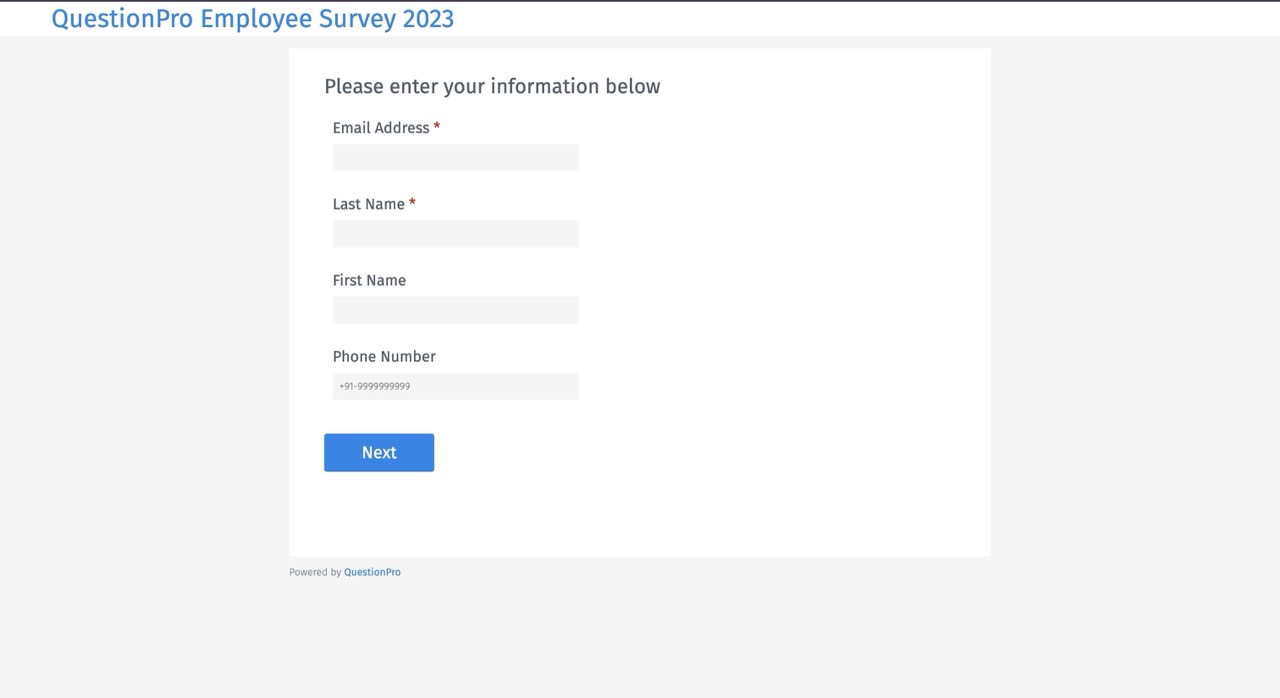
Task: Click inside the empty Email Address box
Action: [x=455, y=157]
